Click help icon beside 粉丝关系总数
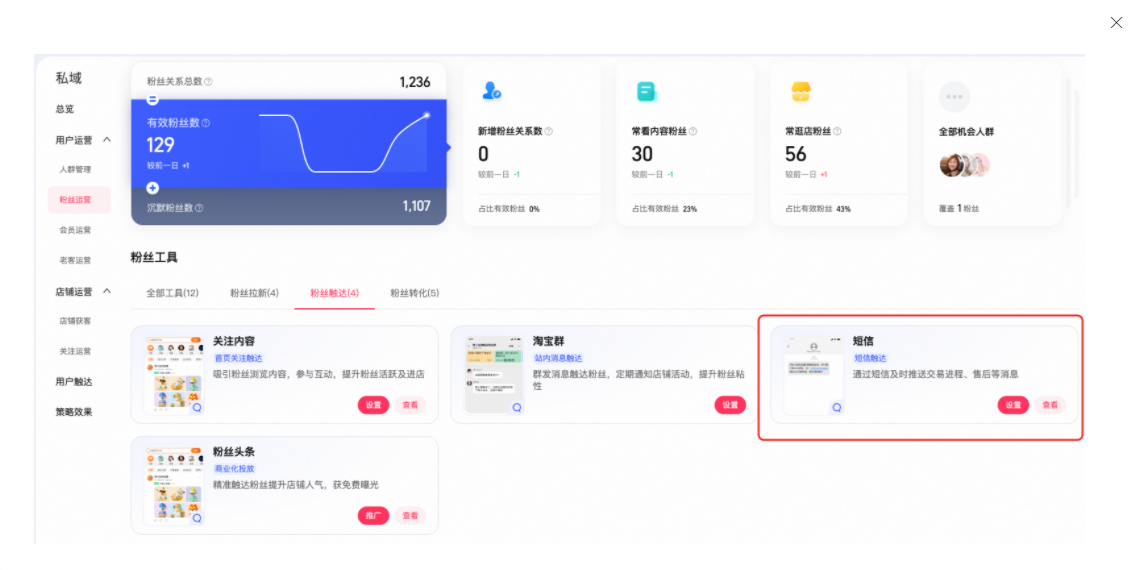The image size is (1145, 570). tap(209, 82)
